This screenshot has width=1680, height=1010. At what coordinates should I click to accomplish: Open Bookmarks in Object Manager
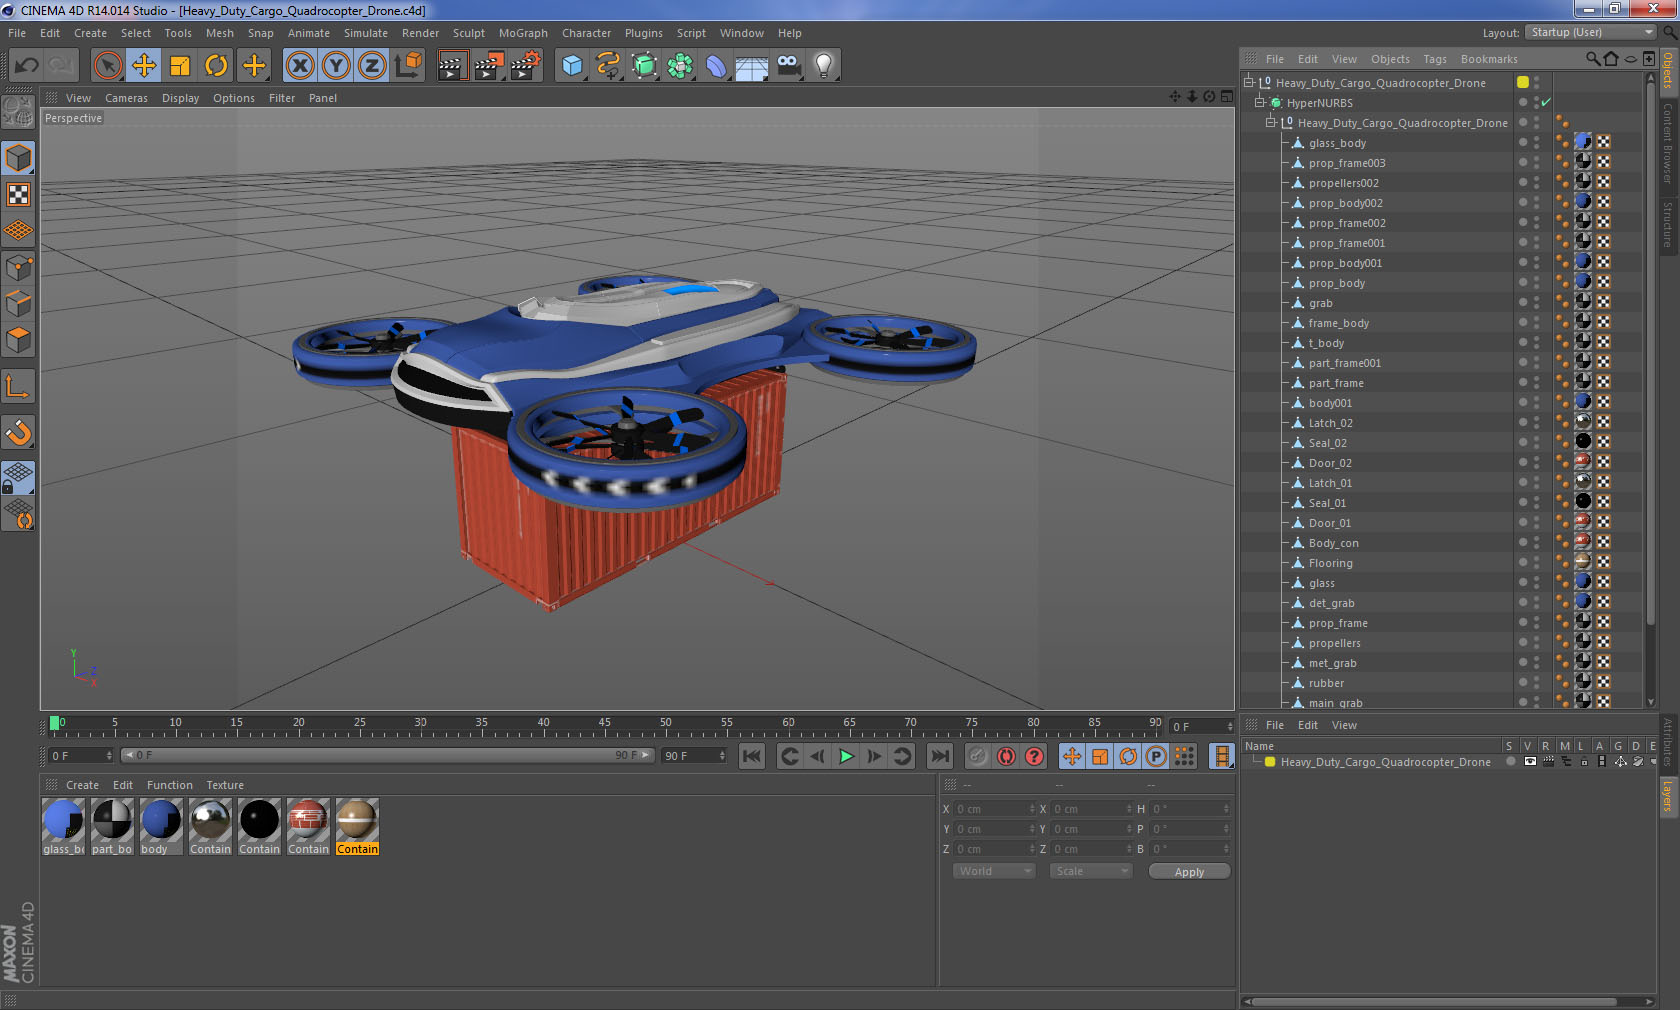1489,59
